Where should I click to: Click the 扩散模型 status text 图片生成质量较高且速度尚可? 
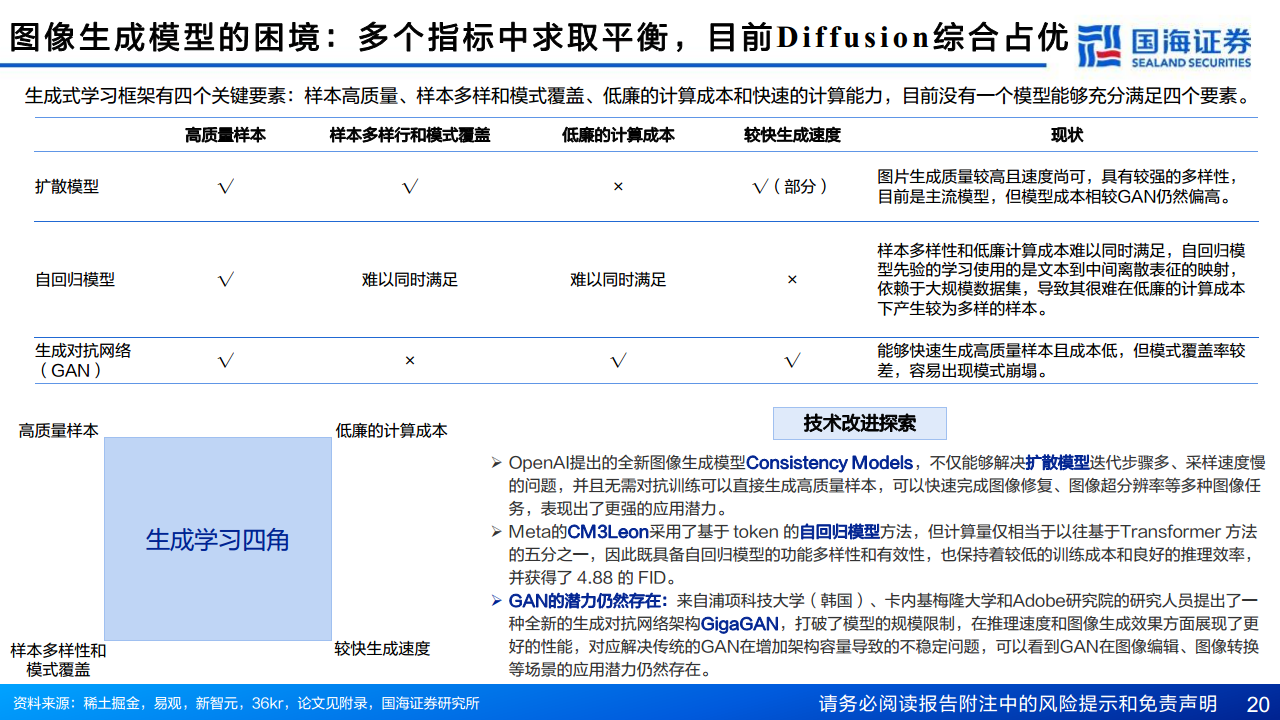1058,187
